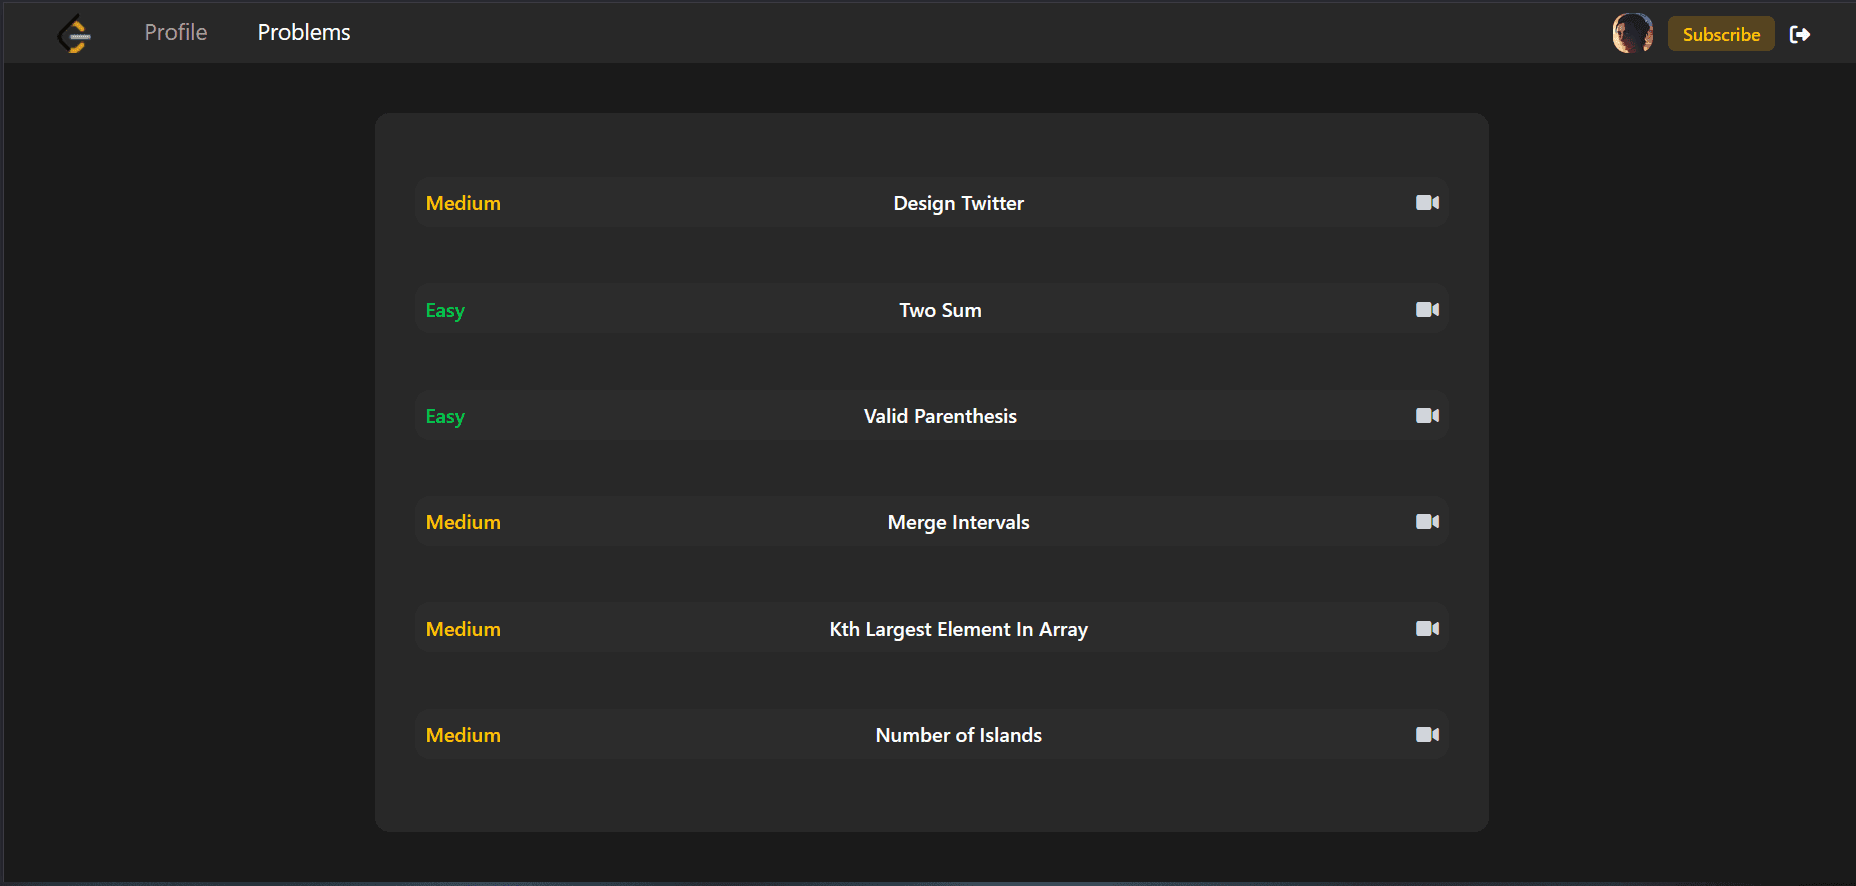
Task: Play video solution for Valid Parenthesis
Action: coord(1427,416)
